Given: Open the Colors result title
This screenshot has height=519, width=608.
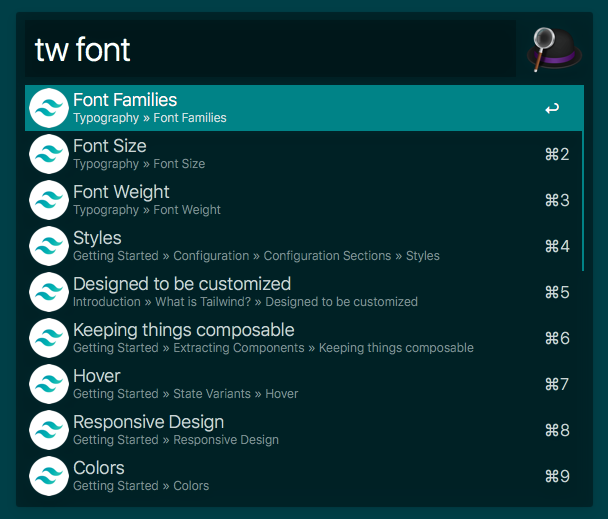Looking at the screenshot, I should [x=99, y=468].
